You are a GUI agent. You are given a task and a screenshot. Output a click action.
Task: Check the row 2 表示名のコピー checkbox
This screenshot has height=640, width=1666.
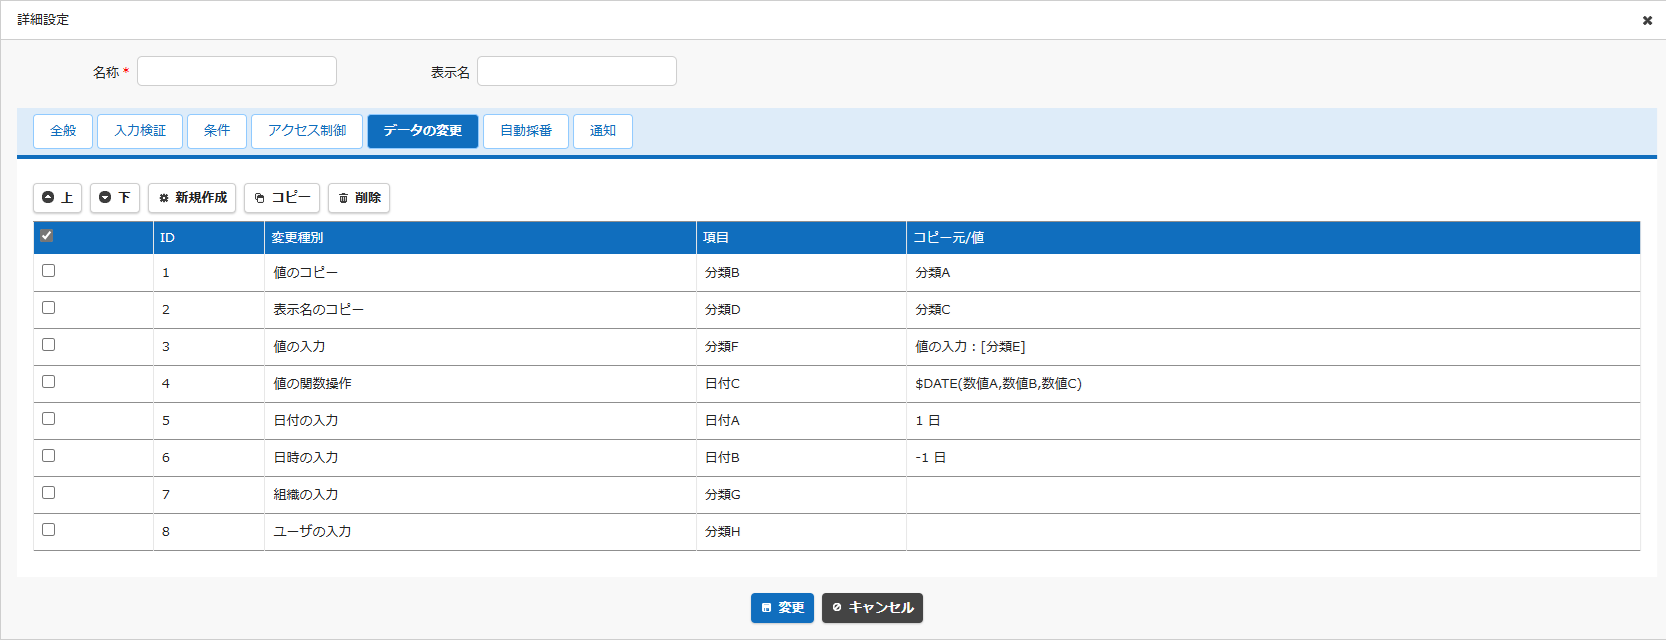click(x=49, y=308)
